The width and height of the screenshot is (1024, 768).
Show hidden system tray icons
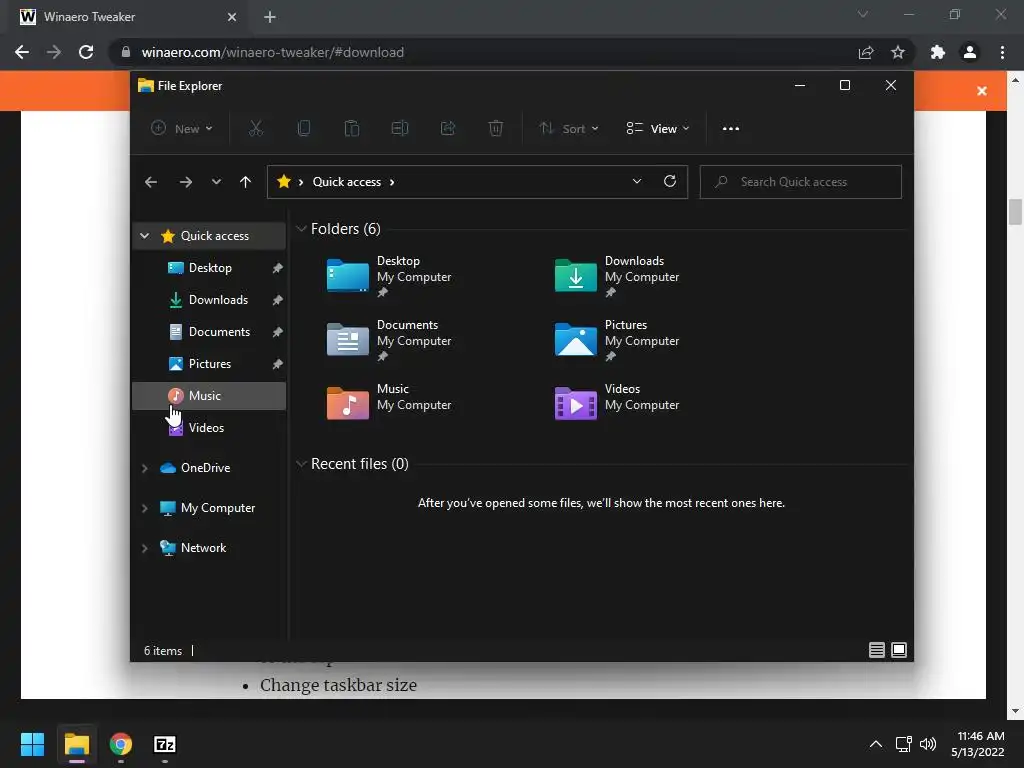click(876, 744)
